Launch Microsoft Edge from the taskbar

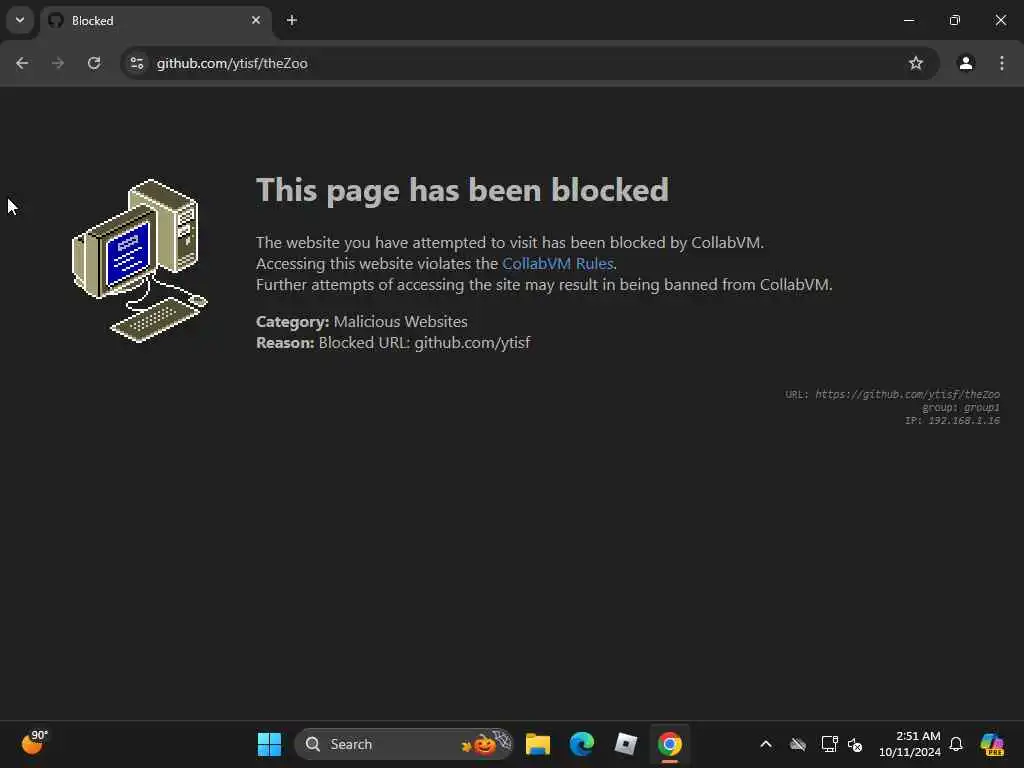click(x=581, y=744)
